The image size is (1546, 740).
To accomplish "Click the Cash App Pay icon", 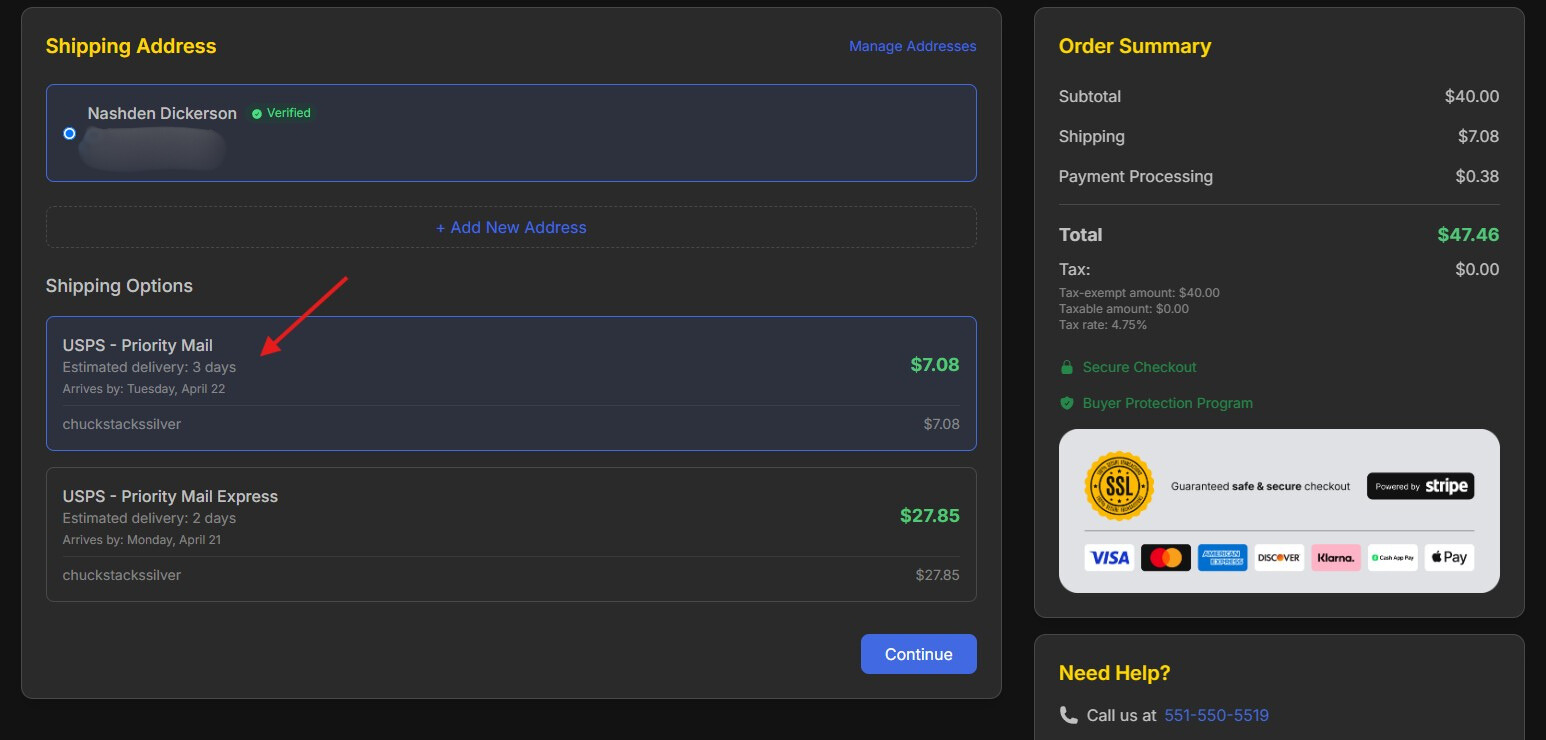I will point(1393,558).
